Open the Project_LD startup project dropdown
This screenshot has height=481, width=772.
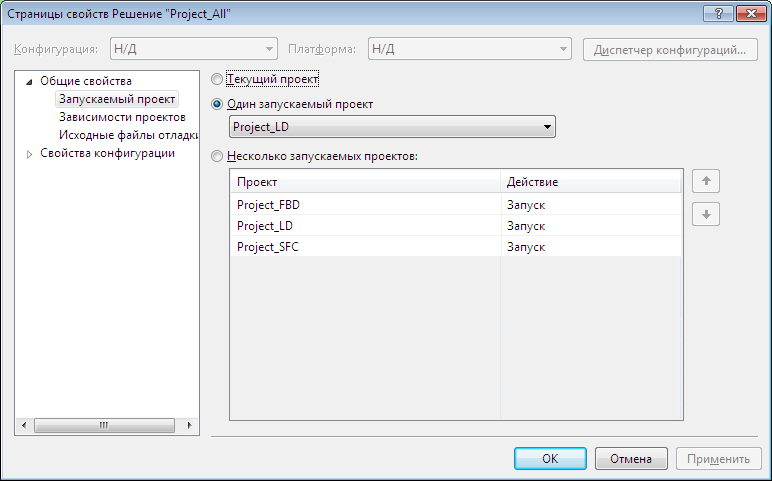pos(392,127)
